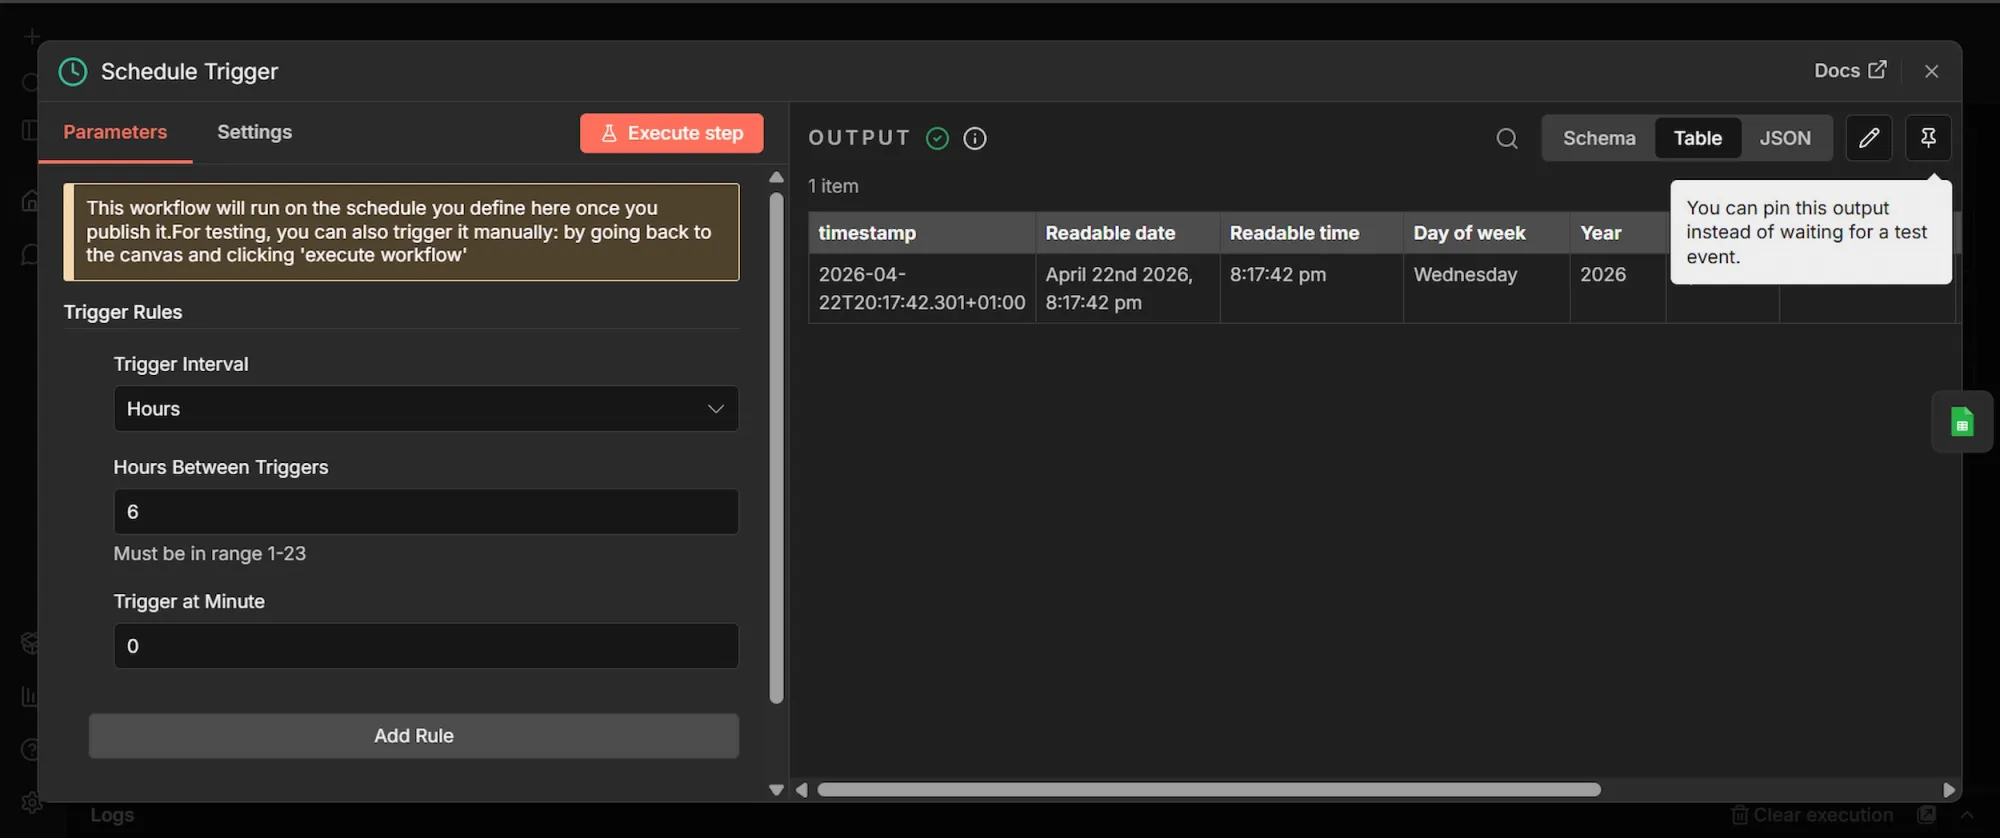Screen dimensions: 2000x838
Task: Click the Execute step button
Action: (671, 133)
